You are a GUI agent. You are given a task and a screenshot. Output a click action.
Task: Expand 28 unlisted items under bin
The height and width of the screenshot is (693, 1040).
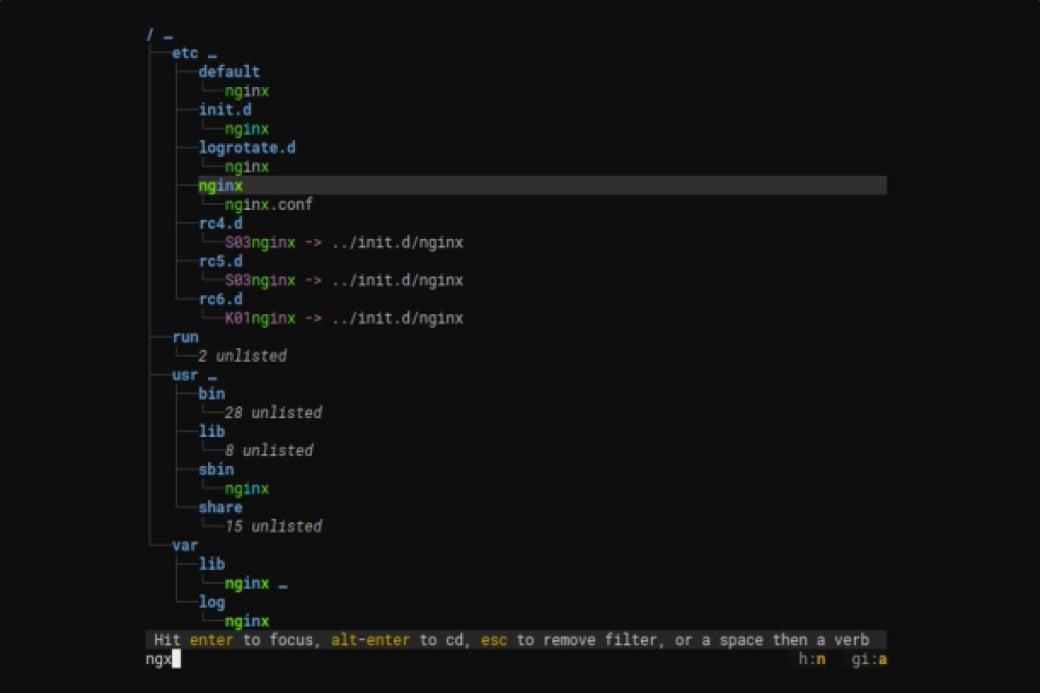tap(273, 413)
